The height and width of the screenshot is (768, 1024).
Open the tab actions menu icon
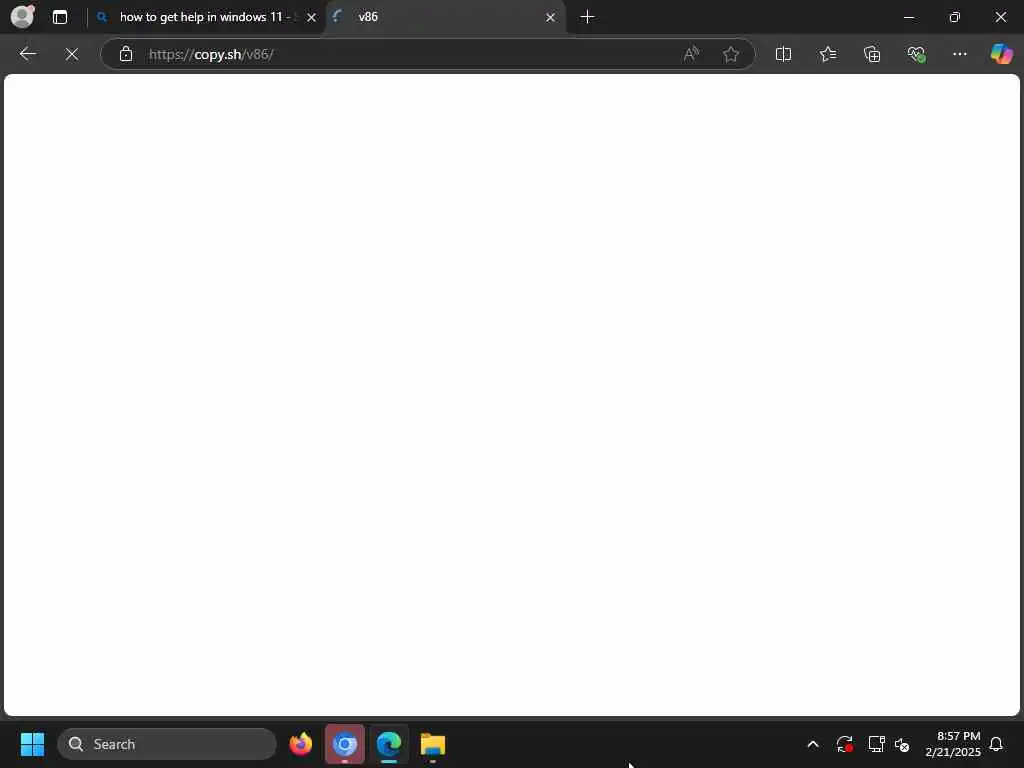click(x=59, y=17)
